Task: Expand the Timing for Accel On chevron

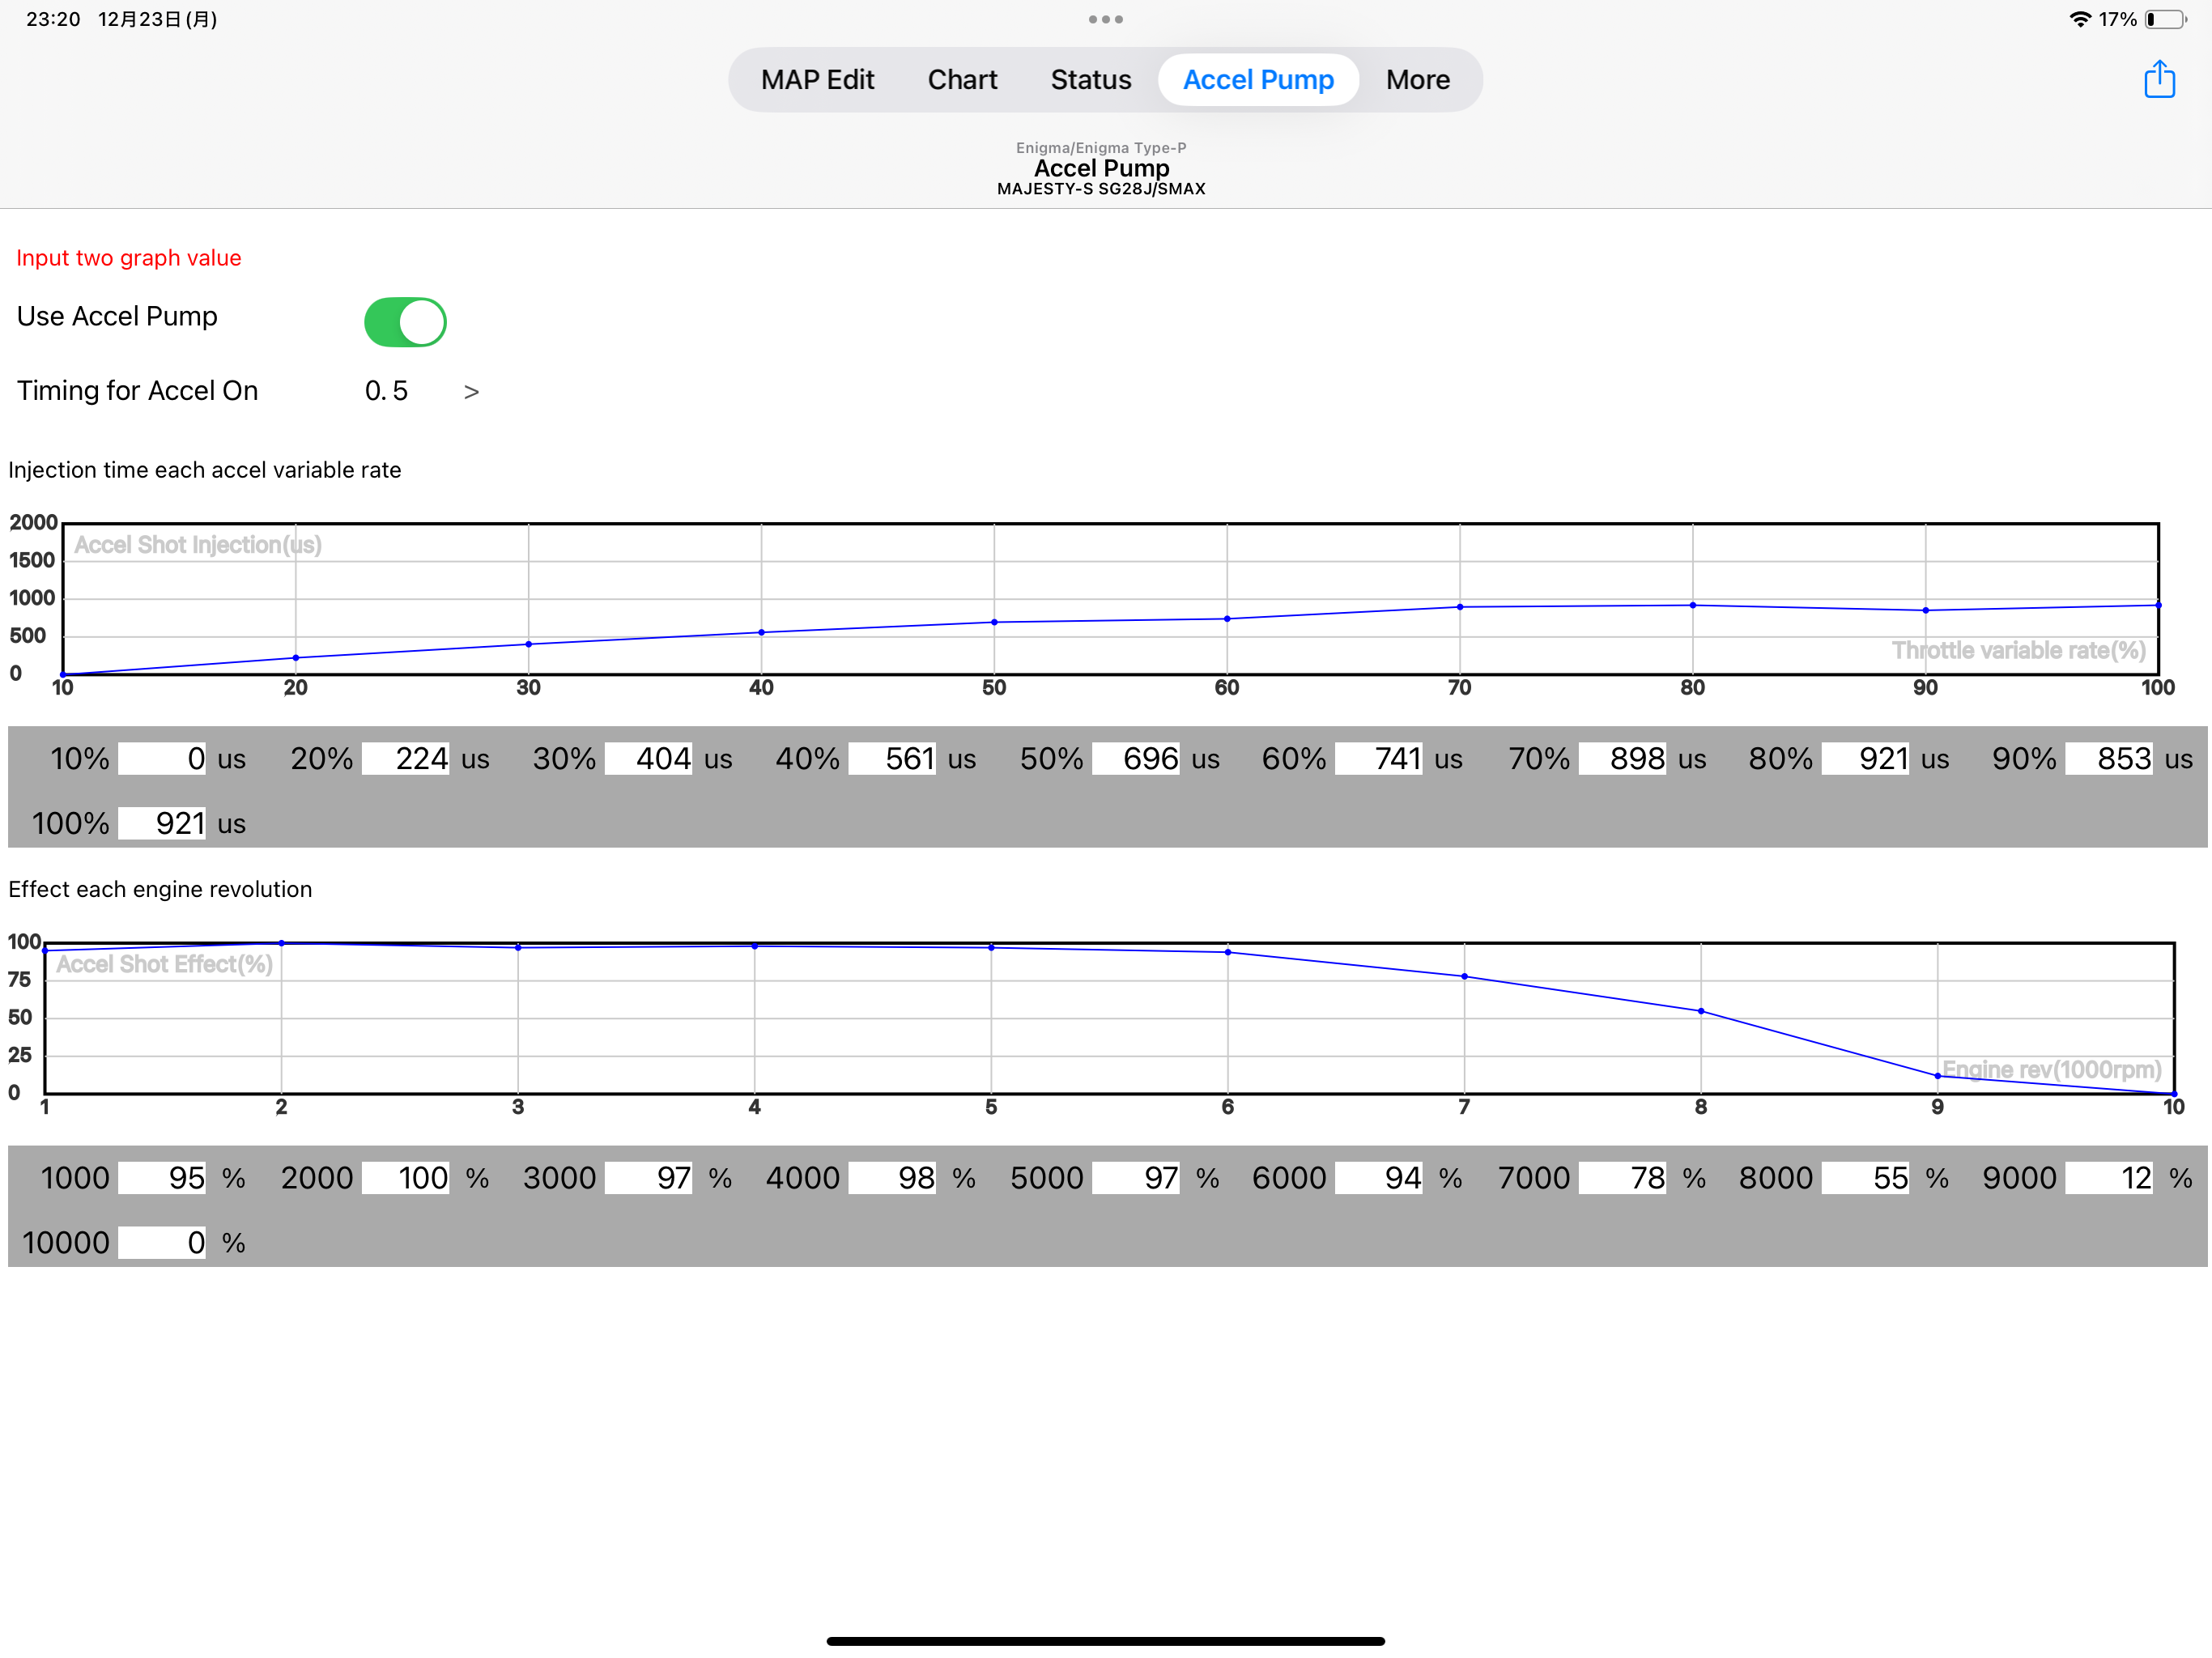Action: click(x=471, y=392)
